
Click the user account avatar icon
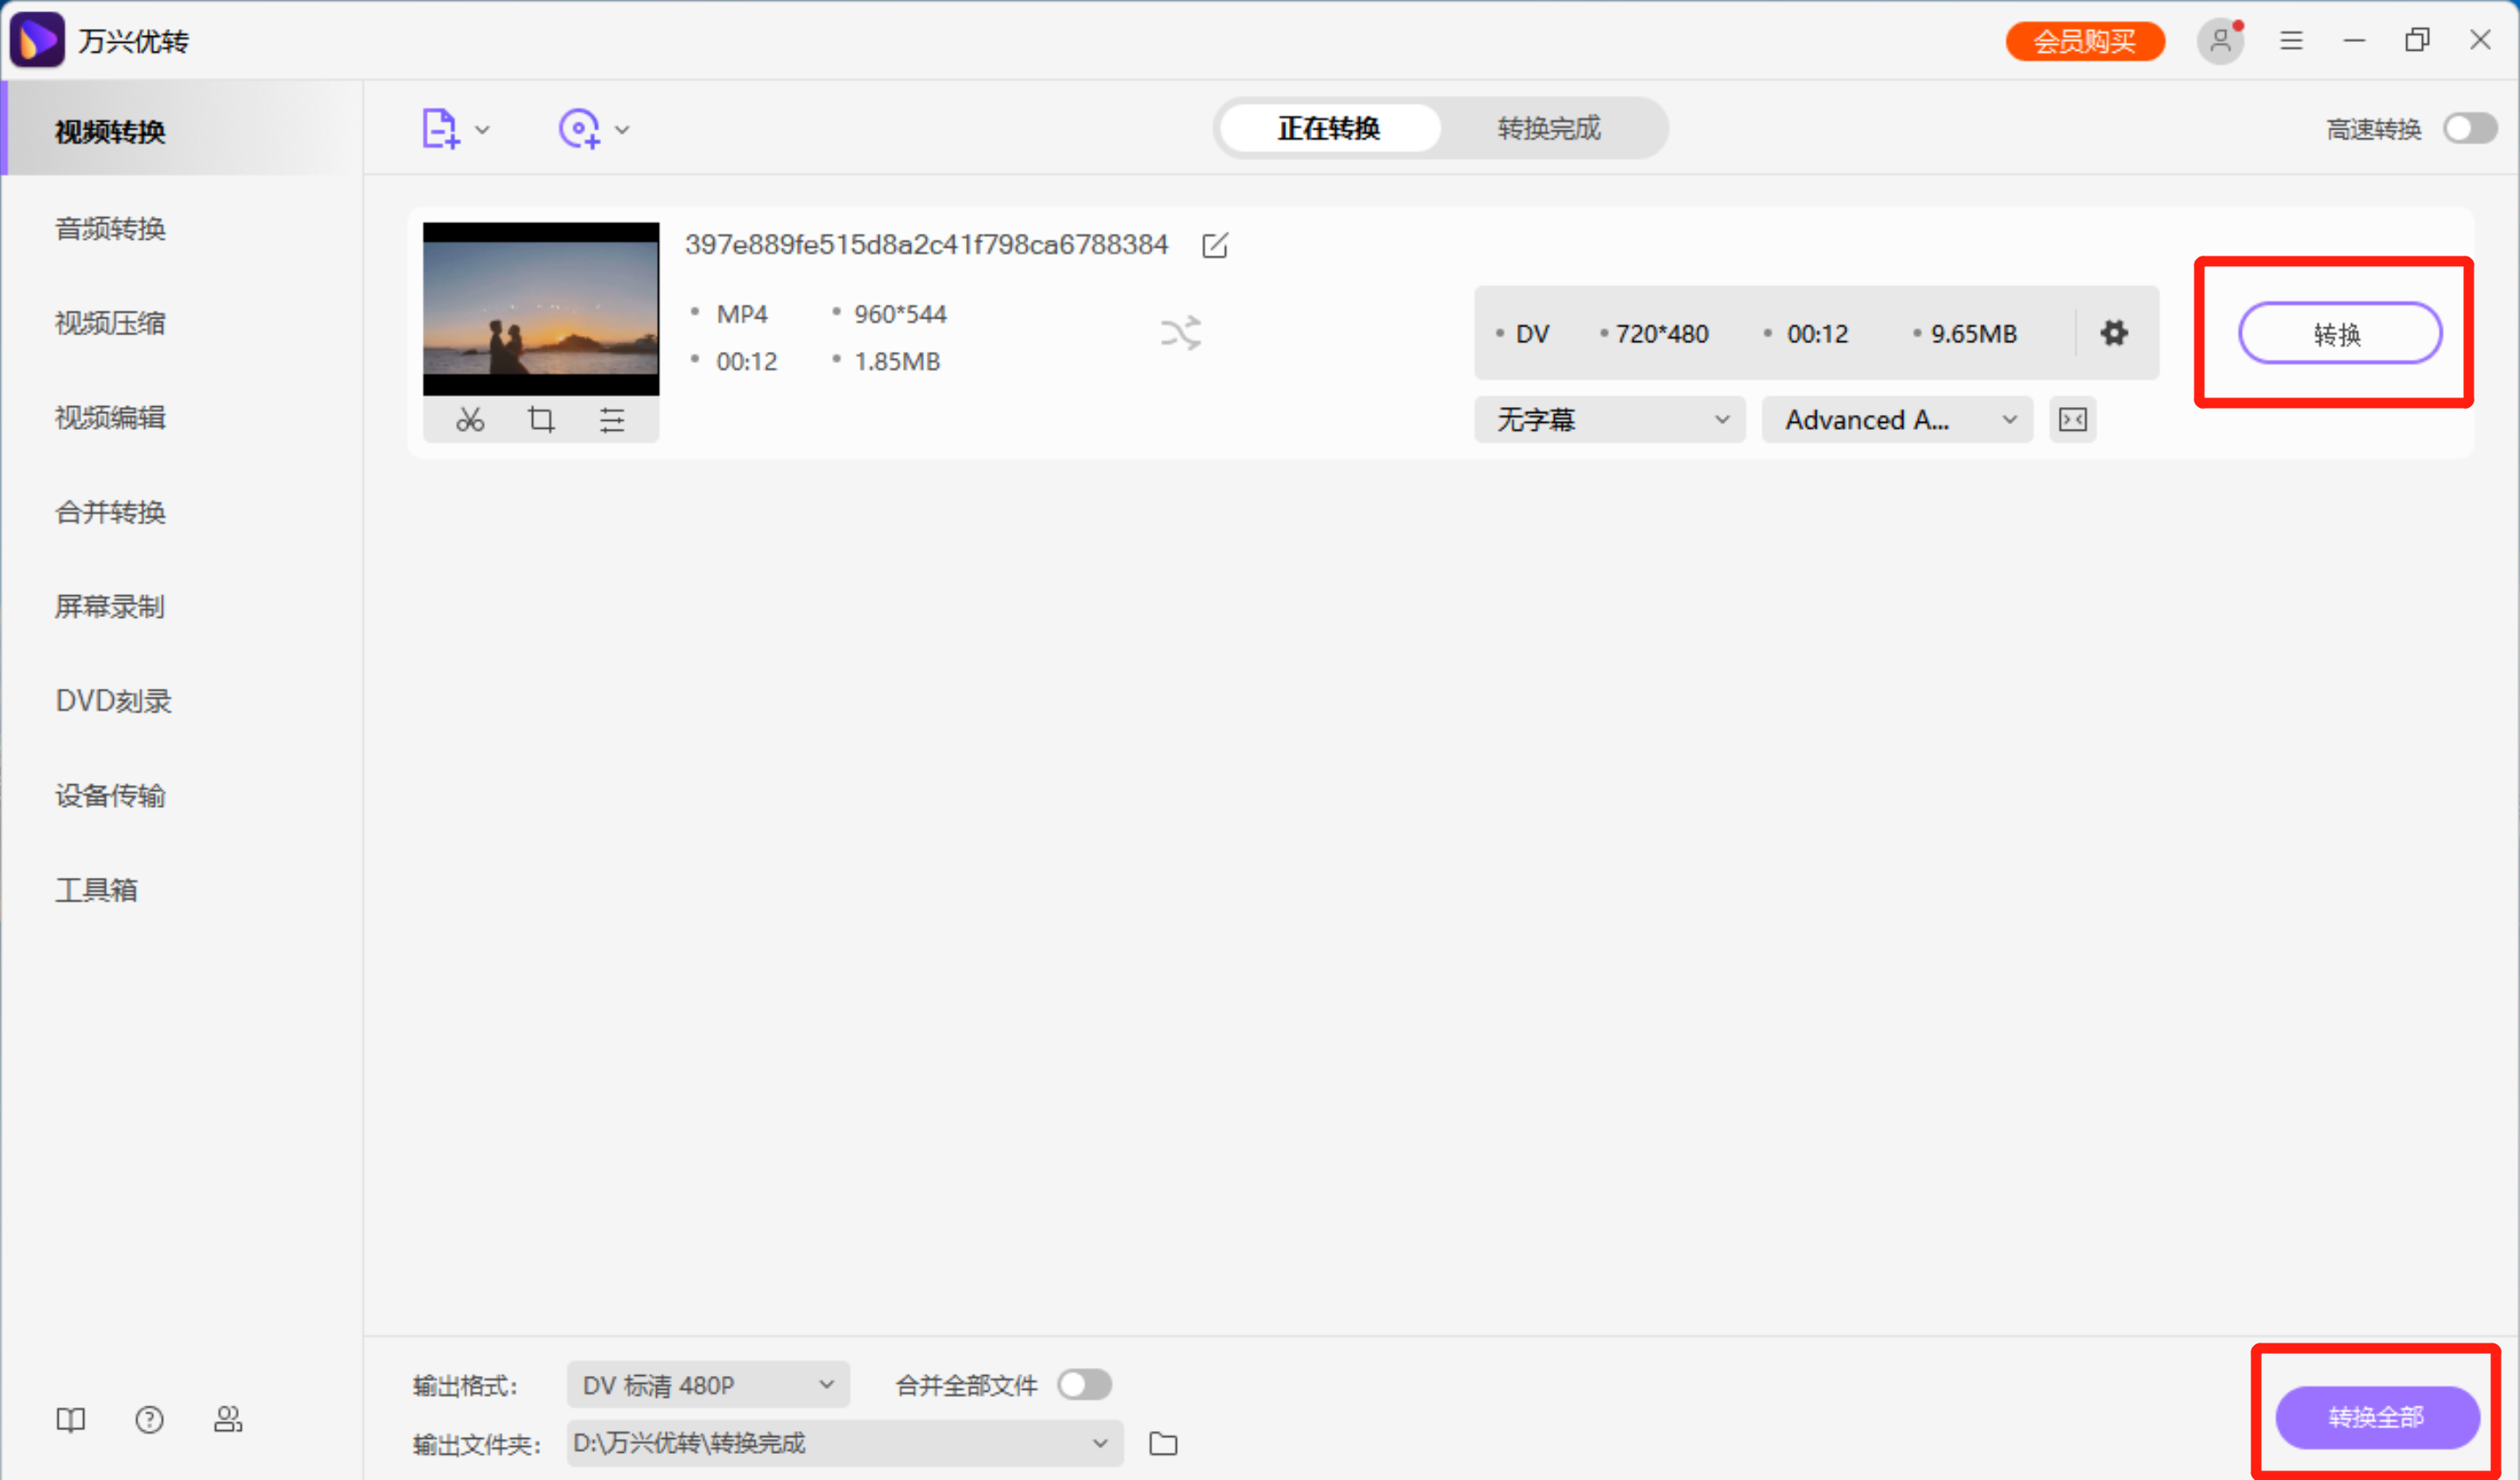point(2220,41)
